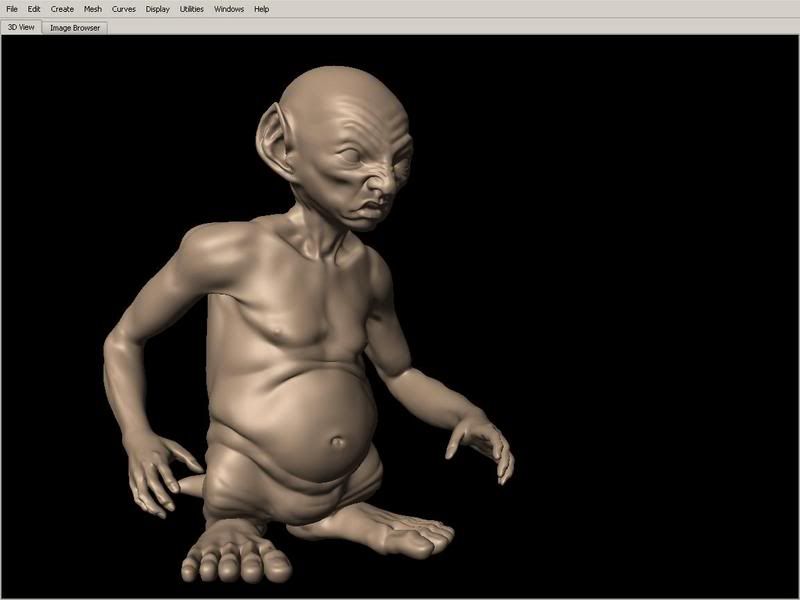Image resolution: width=800 pixels, height=600 pixels.
Task: Open the File menu
Action: click(12, 9)
